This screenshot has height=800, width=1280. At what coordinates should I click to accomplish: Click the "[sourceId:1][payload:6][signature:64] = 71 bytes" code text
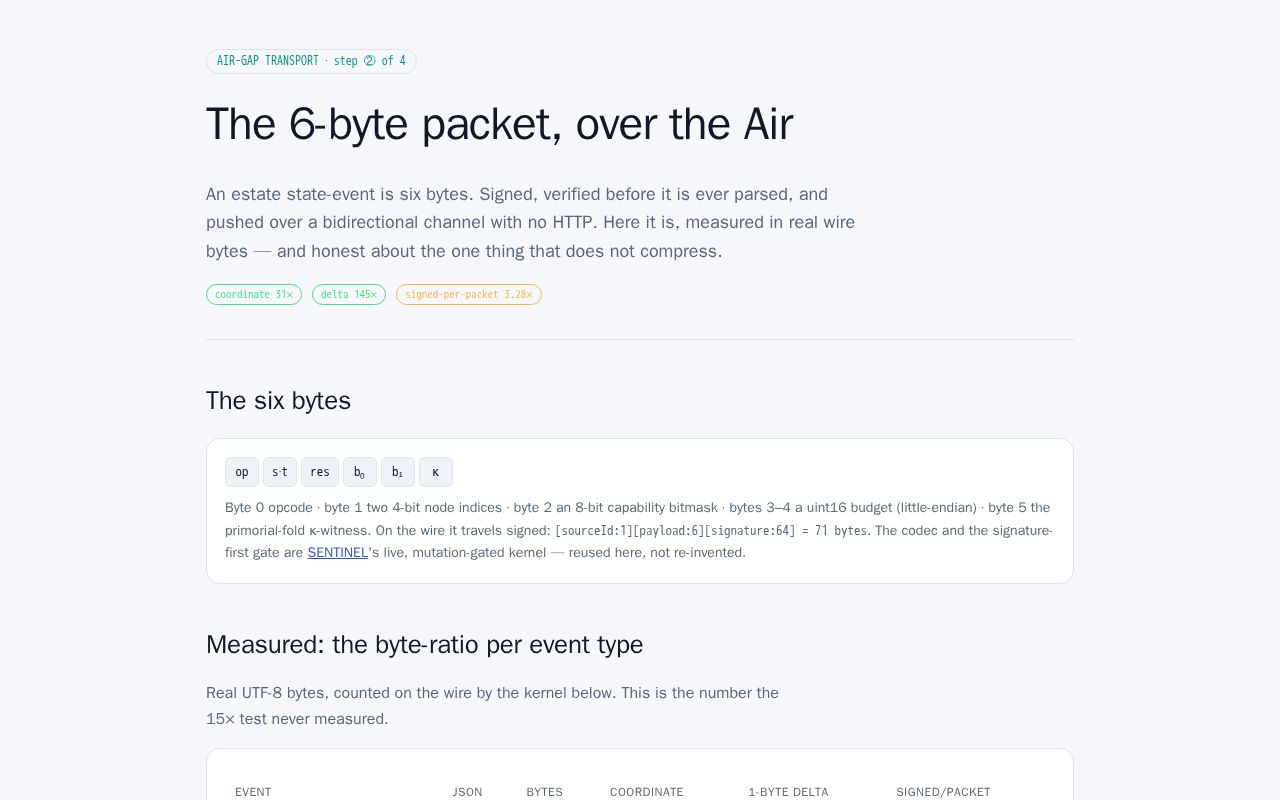pyautogui.click(x=711, y=531)
